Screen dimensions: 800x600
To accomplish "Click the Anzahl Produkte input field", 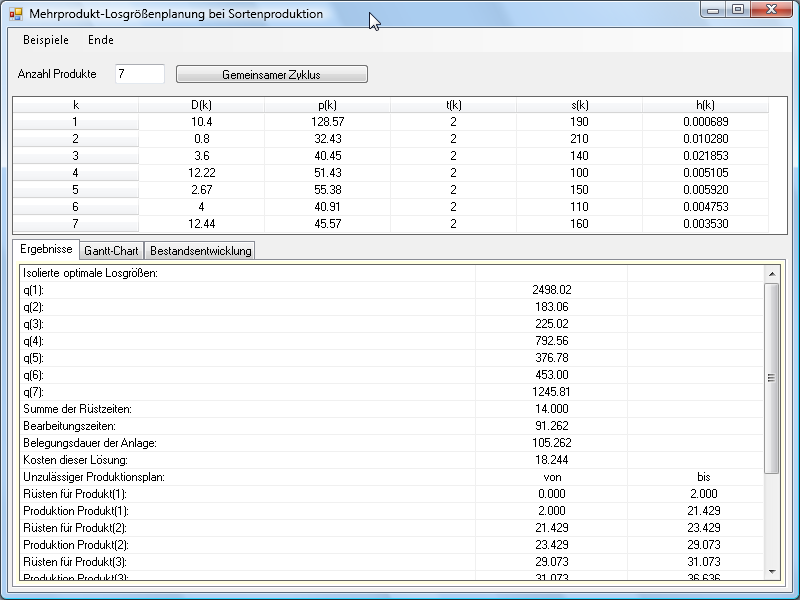I will [139, 74].
